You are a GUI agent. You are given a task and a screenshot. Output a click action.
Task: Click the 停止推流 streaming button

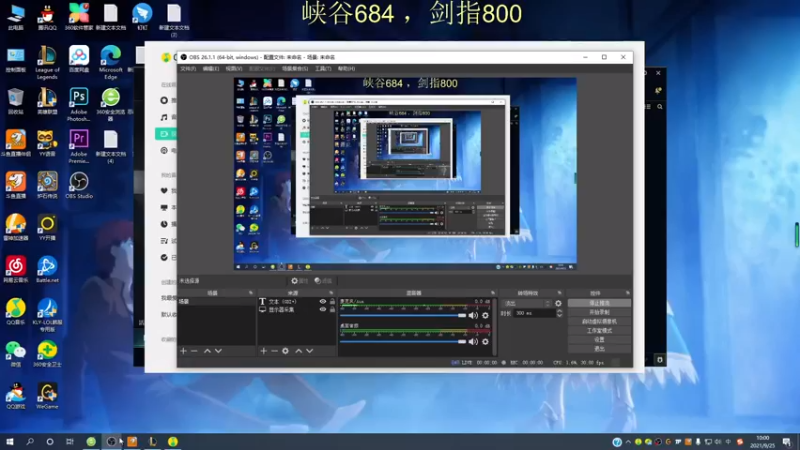coord(599,303)
